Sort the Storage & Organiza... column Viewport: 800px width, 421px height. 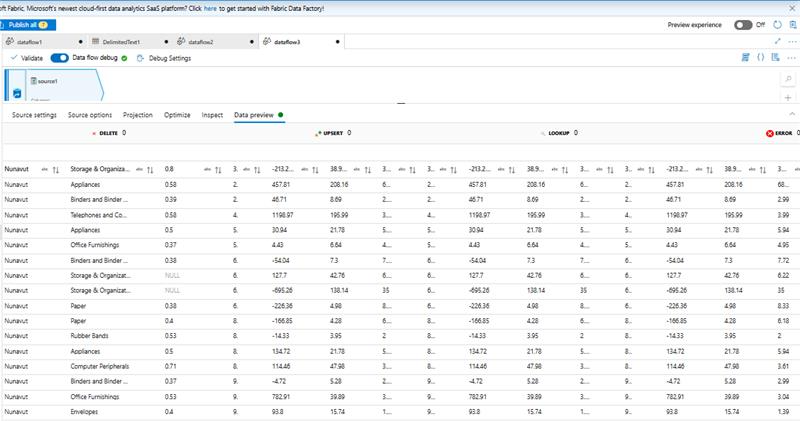(150, 169)
